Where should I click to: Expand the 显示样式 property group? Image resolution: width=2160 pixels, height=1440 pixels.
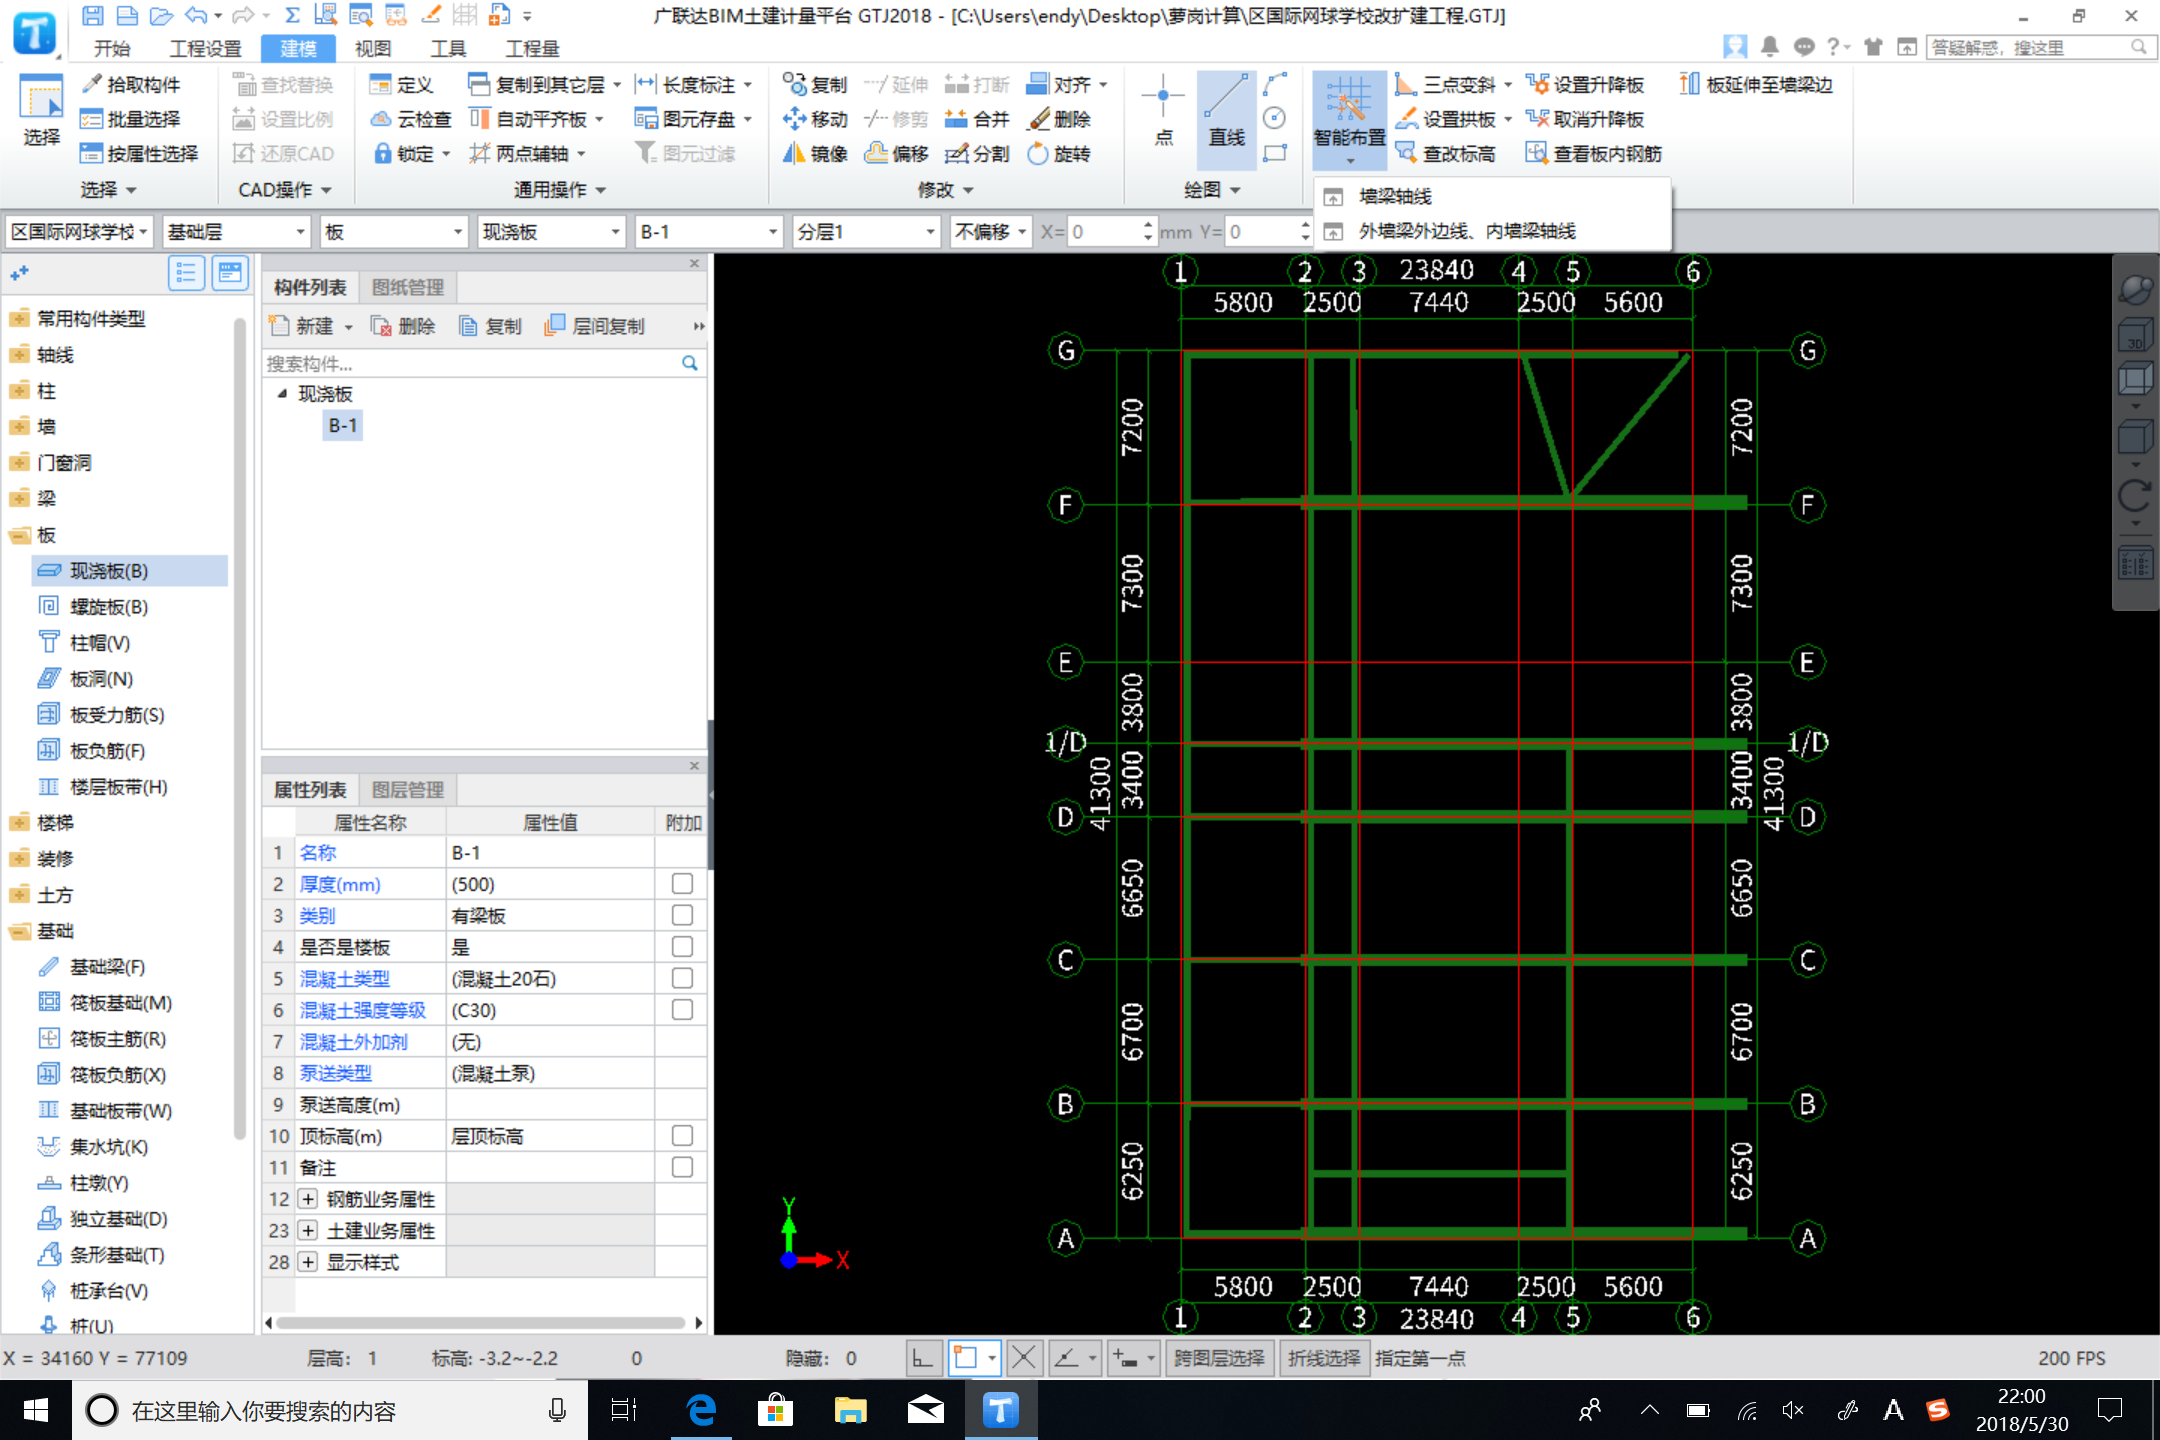pos(308,1262)
